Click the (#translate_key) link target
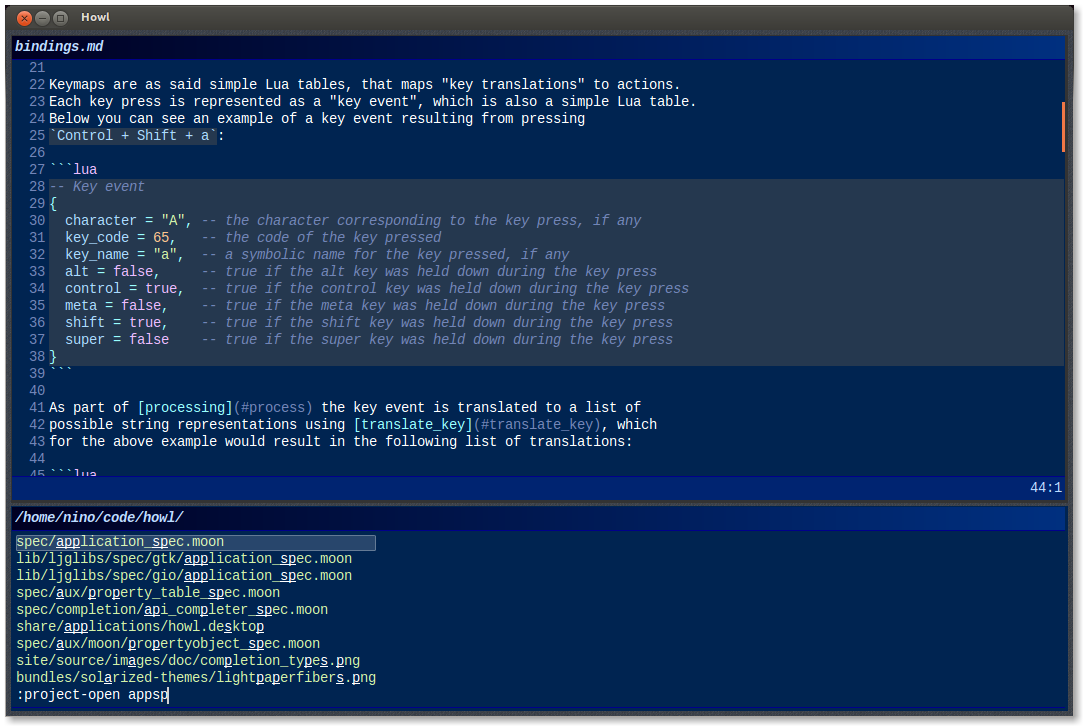 click(x=537, y=425)
